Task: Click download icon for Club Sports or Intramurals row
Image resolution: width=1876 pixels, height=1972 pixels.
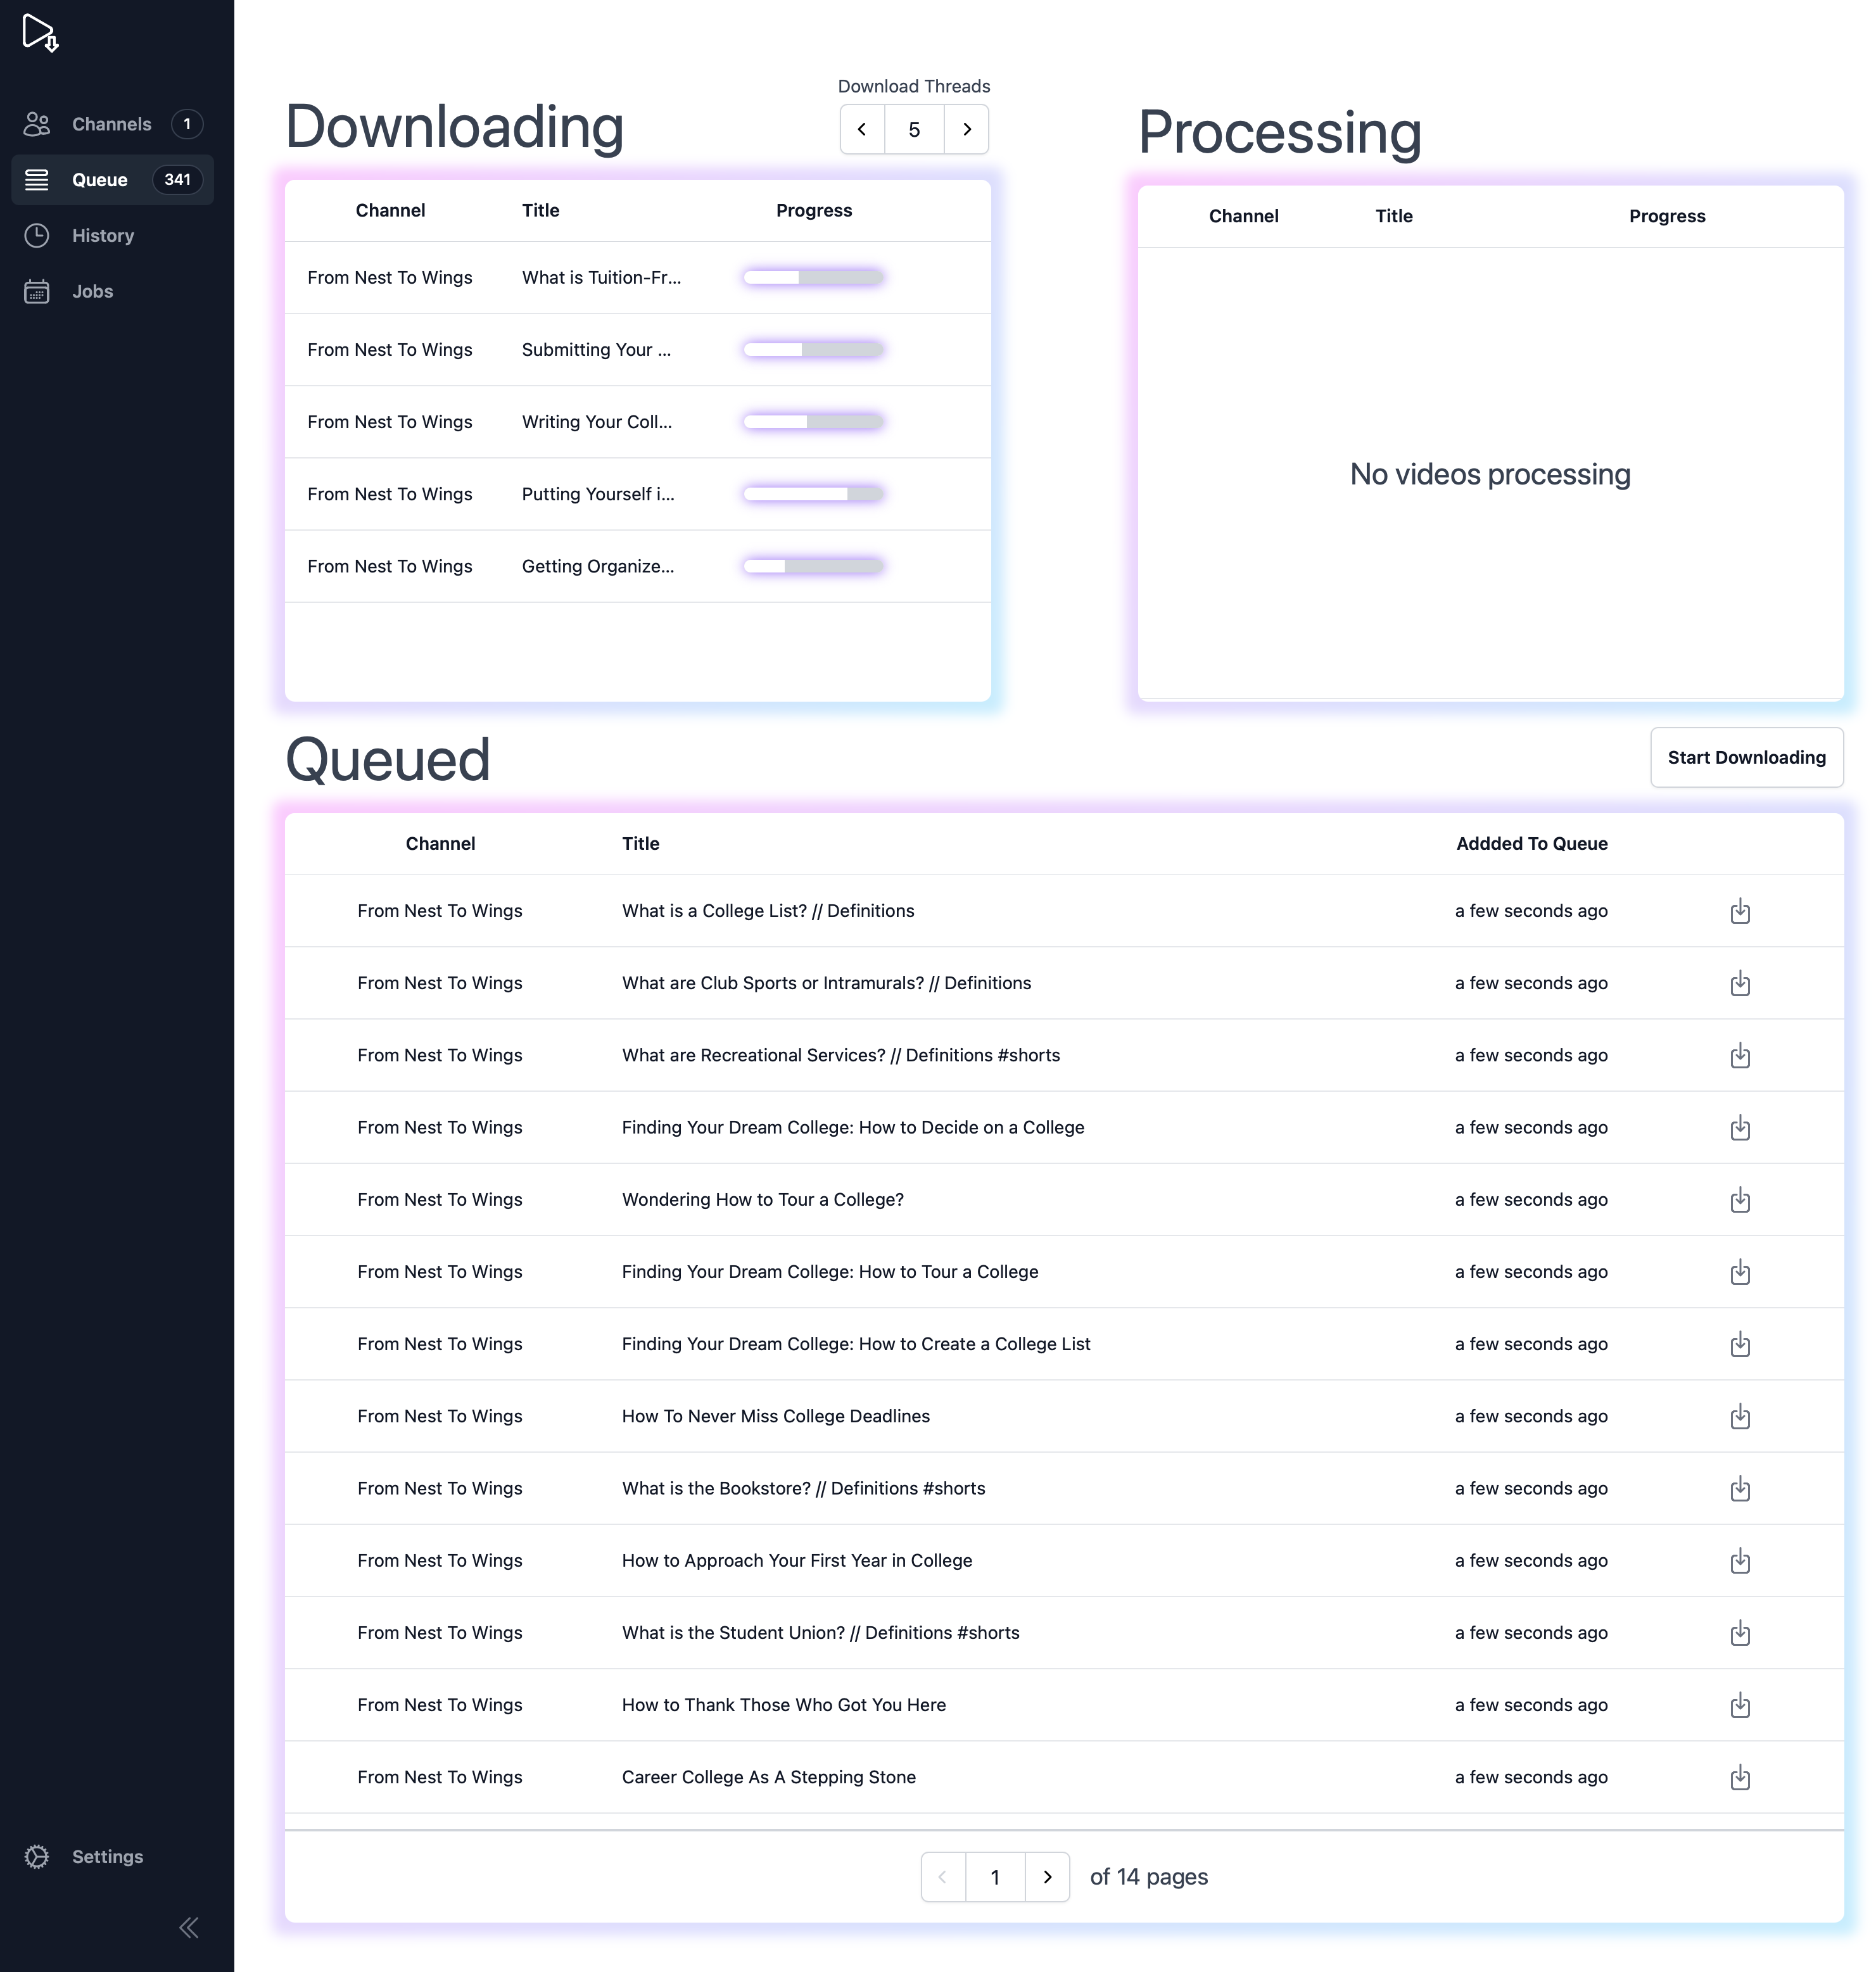Action: (x=1740, y=983)
